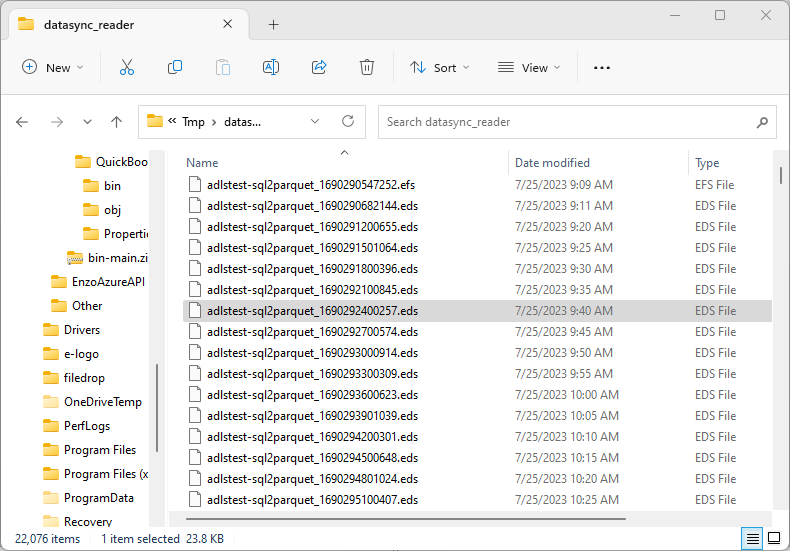Navigate back with the back arrow
The width and height of the screenshot is (790, 551).
pos(23,122)
